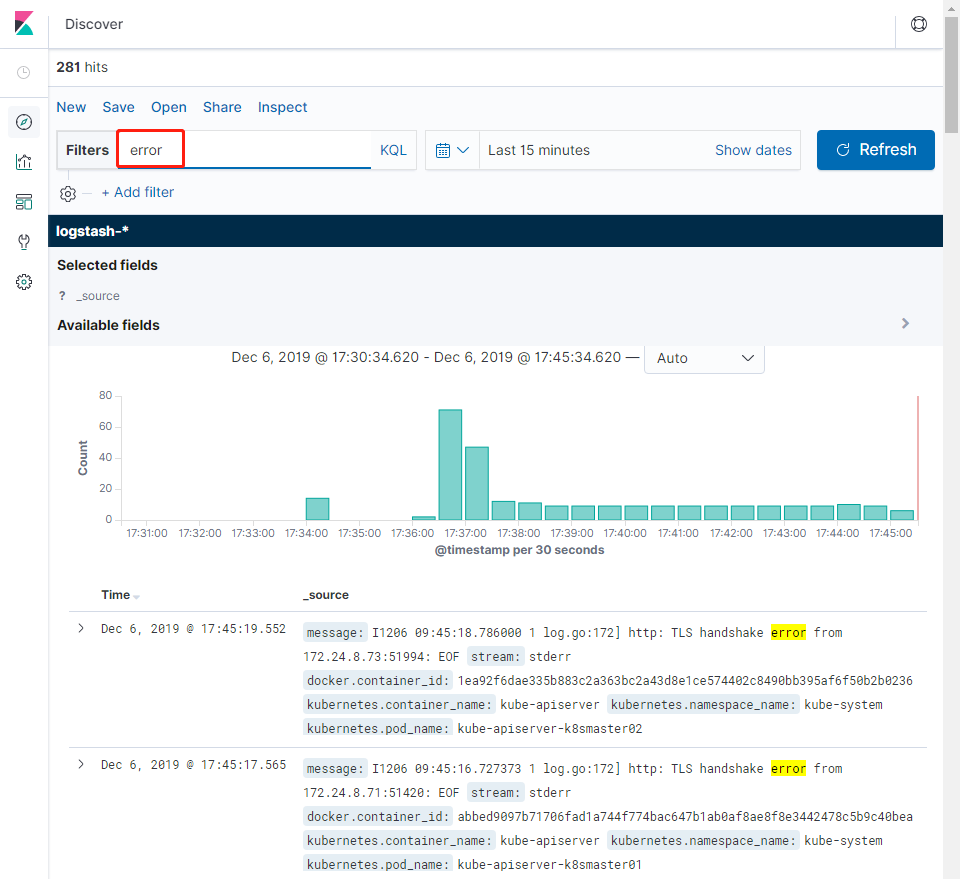Click the Add filter link
This screenshot has width=960, height=879.
click(x=138, y=192)
